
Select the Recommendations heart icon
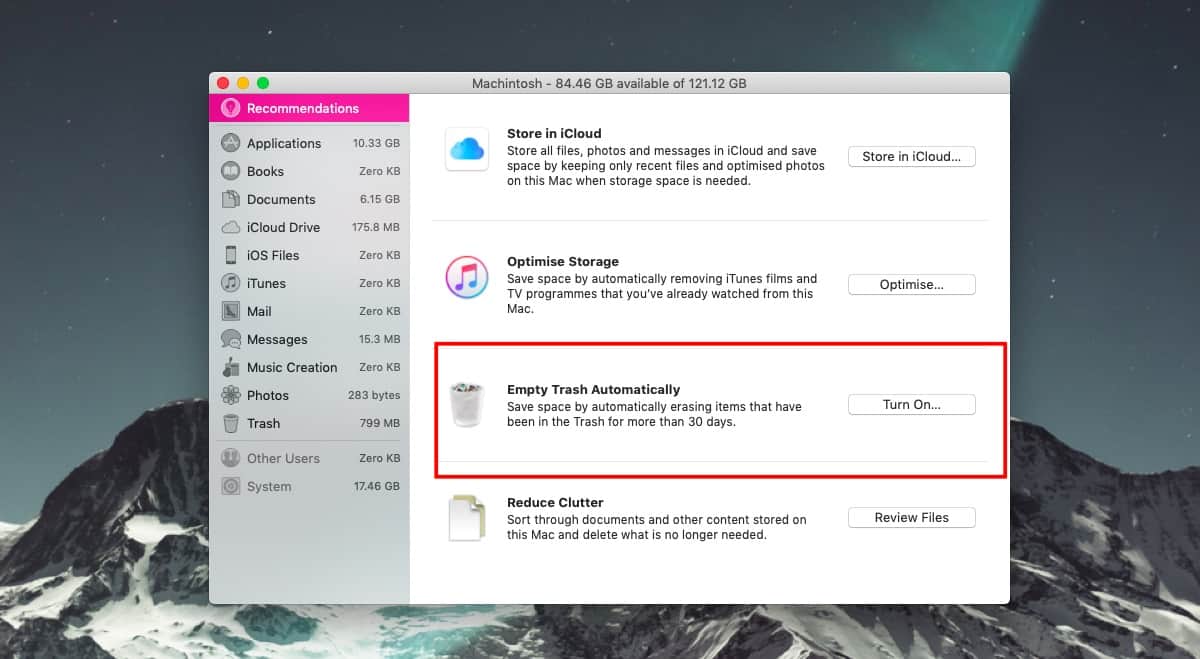231,108
